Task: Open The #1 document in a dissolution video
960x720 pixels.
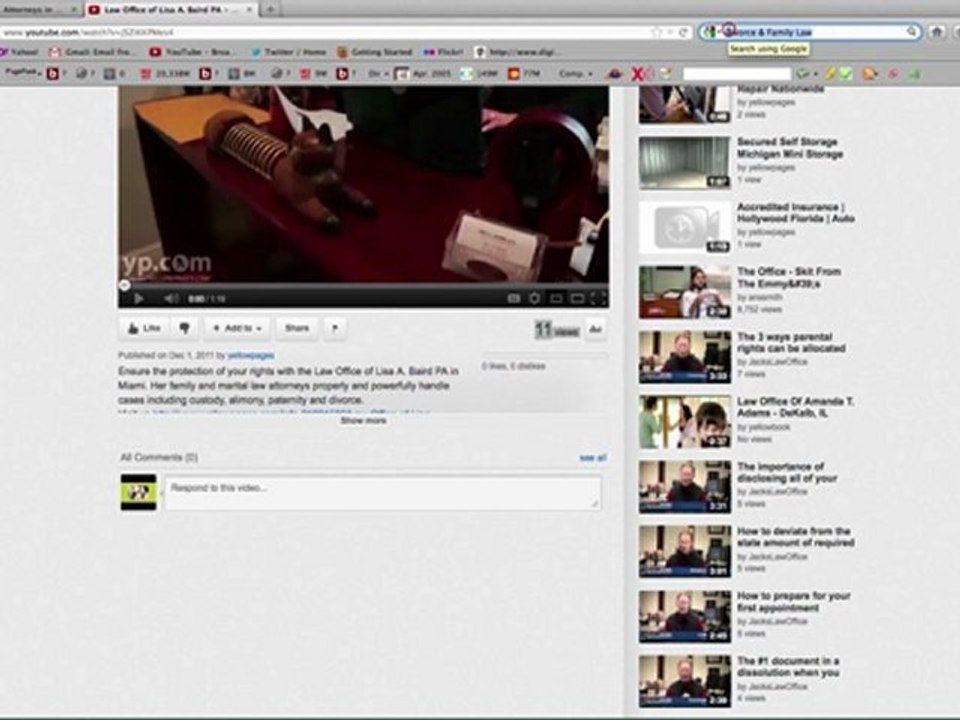Action: (x=788, y=667)
